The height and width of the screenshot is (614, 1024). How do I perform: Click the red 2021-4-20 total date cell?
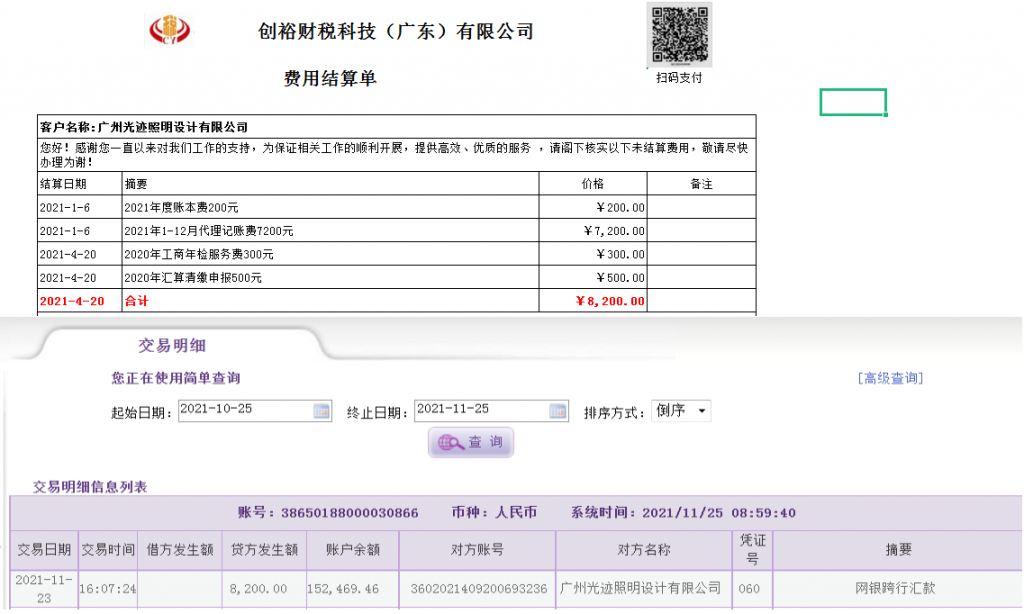click(x=80, y=301)
